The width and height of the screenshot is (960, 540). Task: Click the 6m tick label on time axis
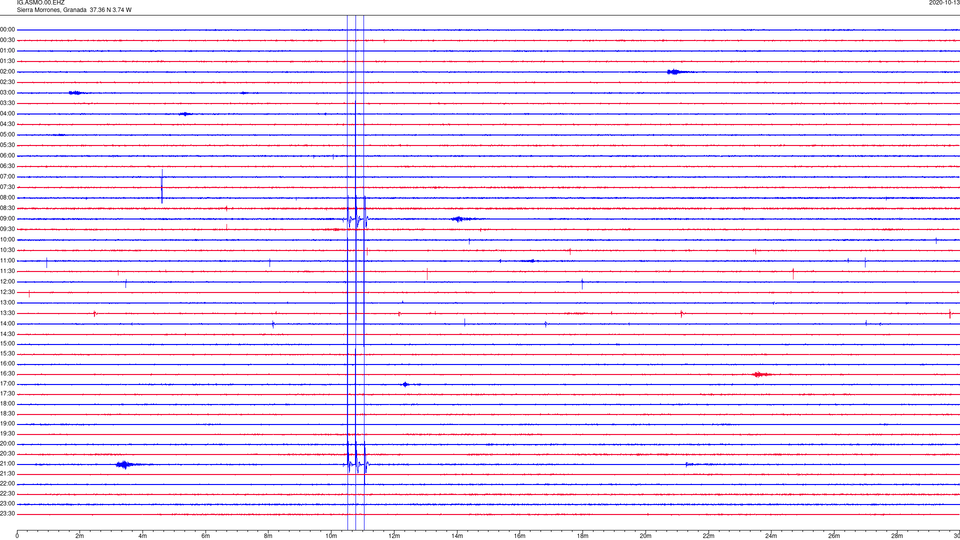coord(206,536)
